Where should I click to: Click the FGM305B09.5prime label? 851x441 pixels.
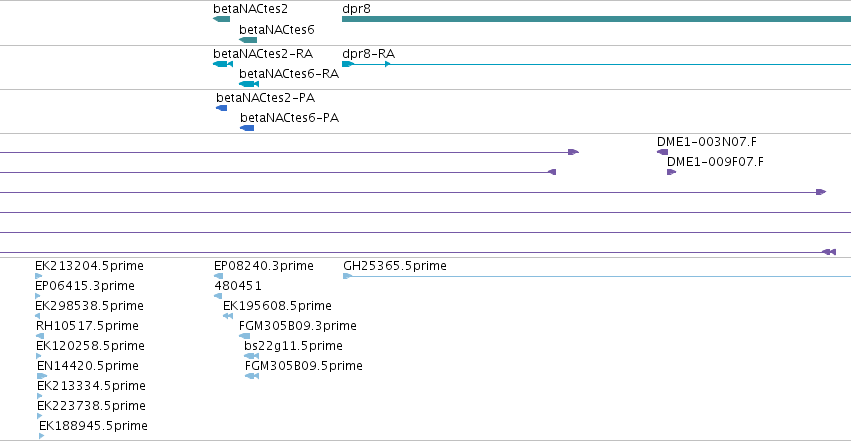pyautogui.click(x=304, y=366)
